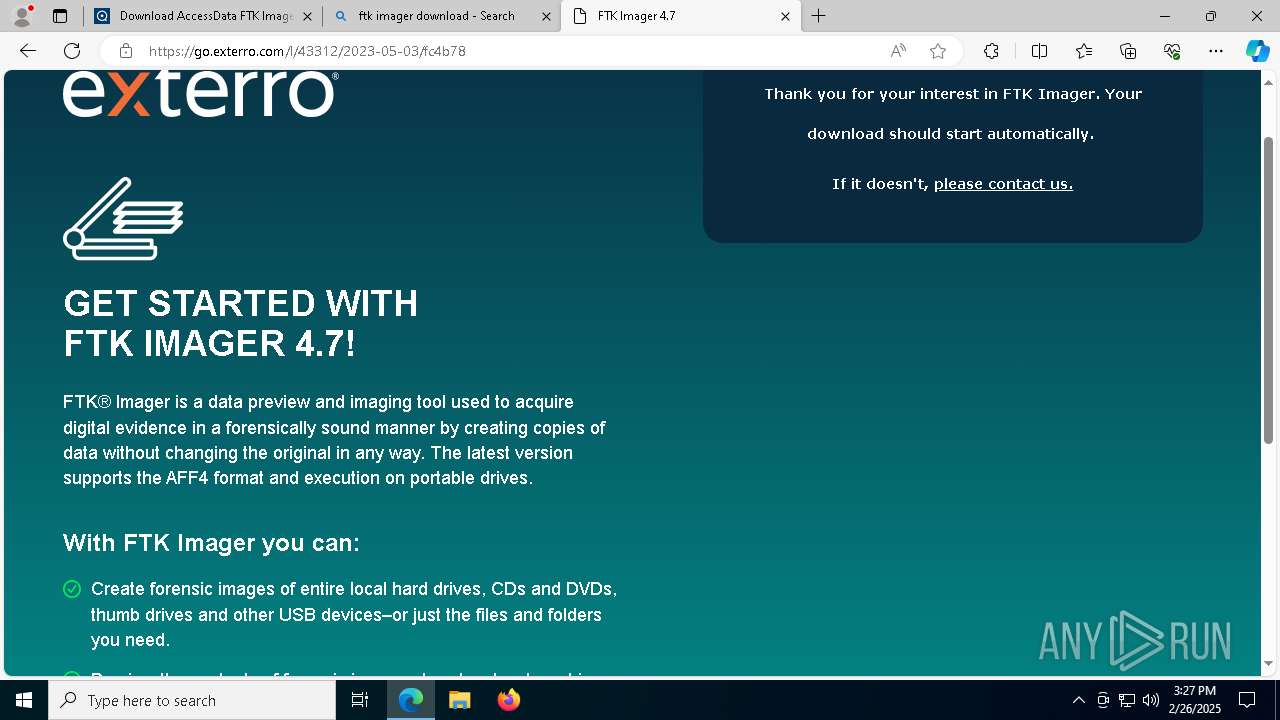Open Task View on taskbar
Image resolution: width=1280 pixels, height=720 pixels.
[360, 700]
